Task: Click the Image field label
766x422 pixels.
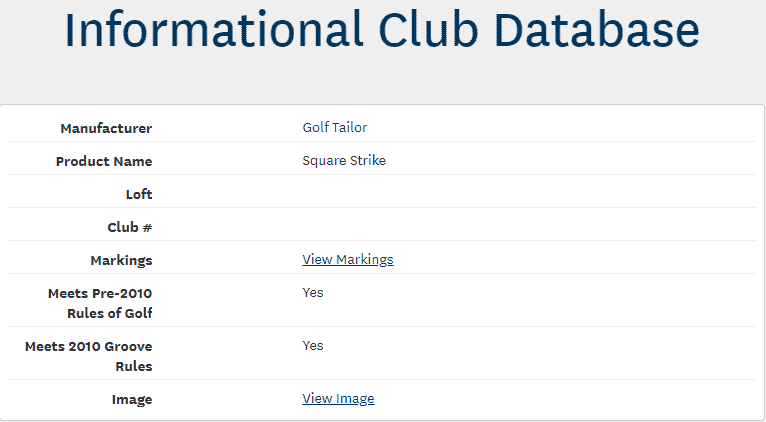Action: click(132, 400)
